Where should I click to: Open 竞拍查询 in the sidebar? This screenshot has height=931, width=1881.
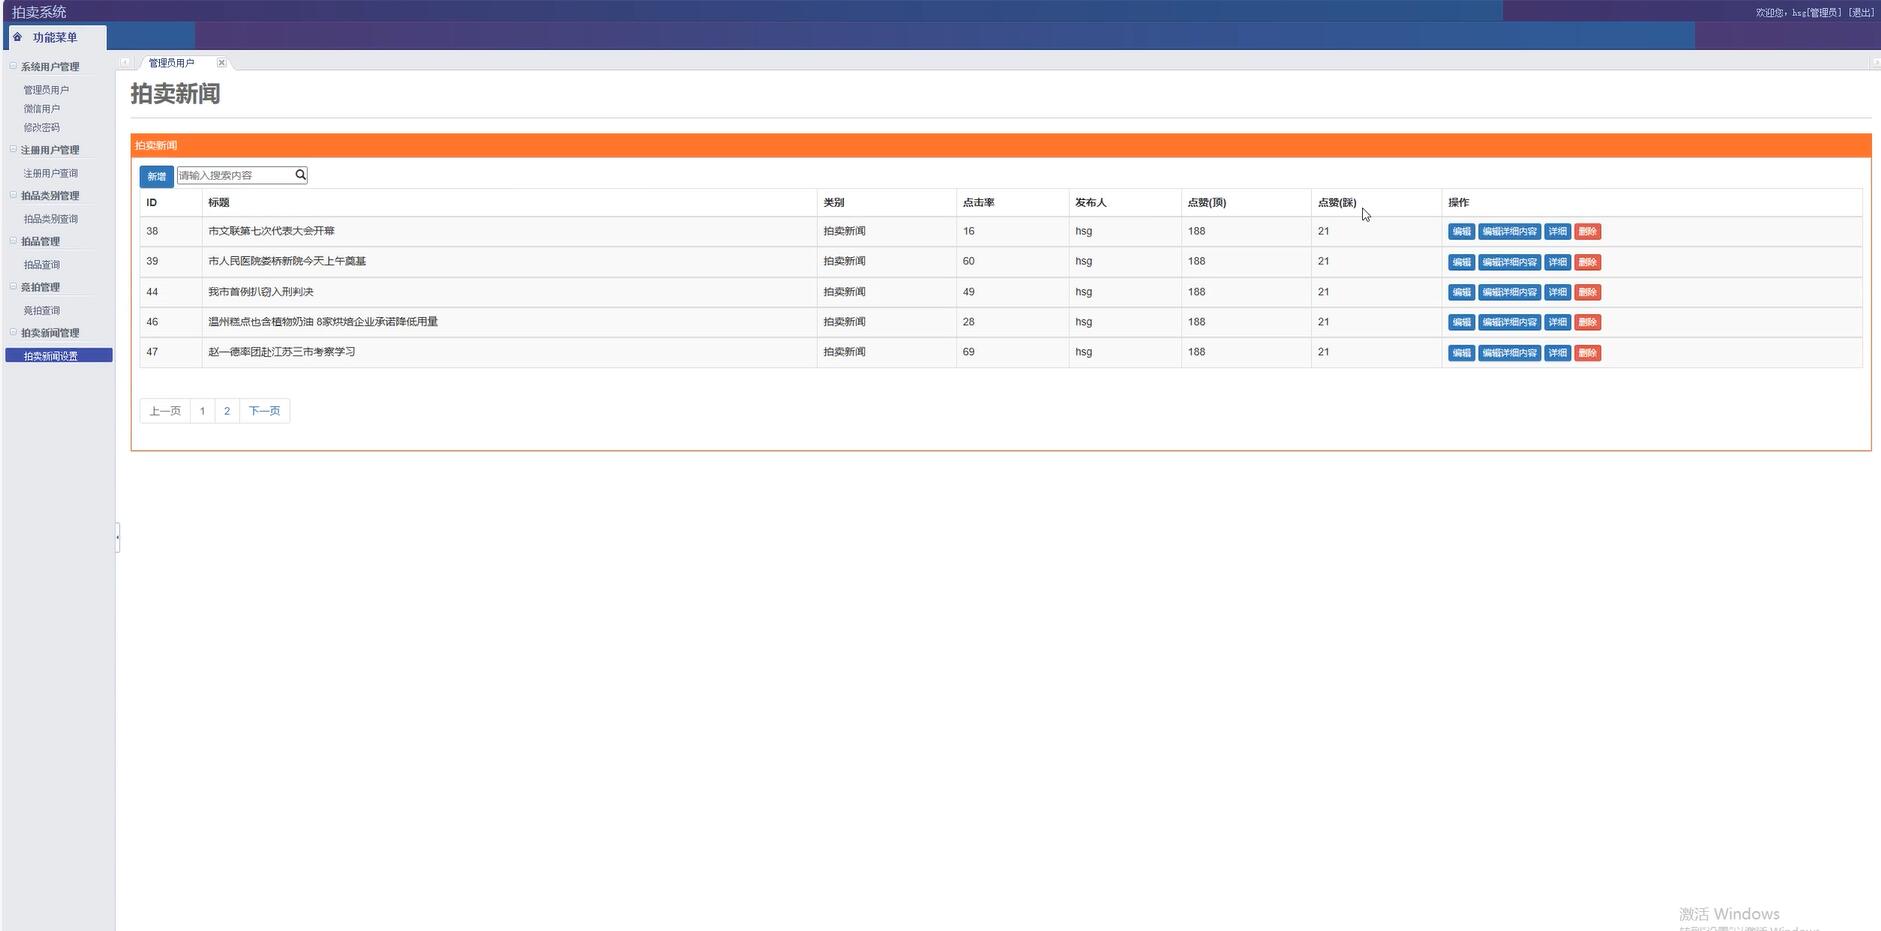pos(42,311)
